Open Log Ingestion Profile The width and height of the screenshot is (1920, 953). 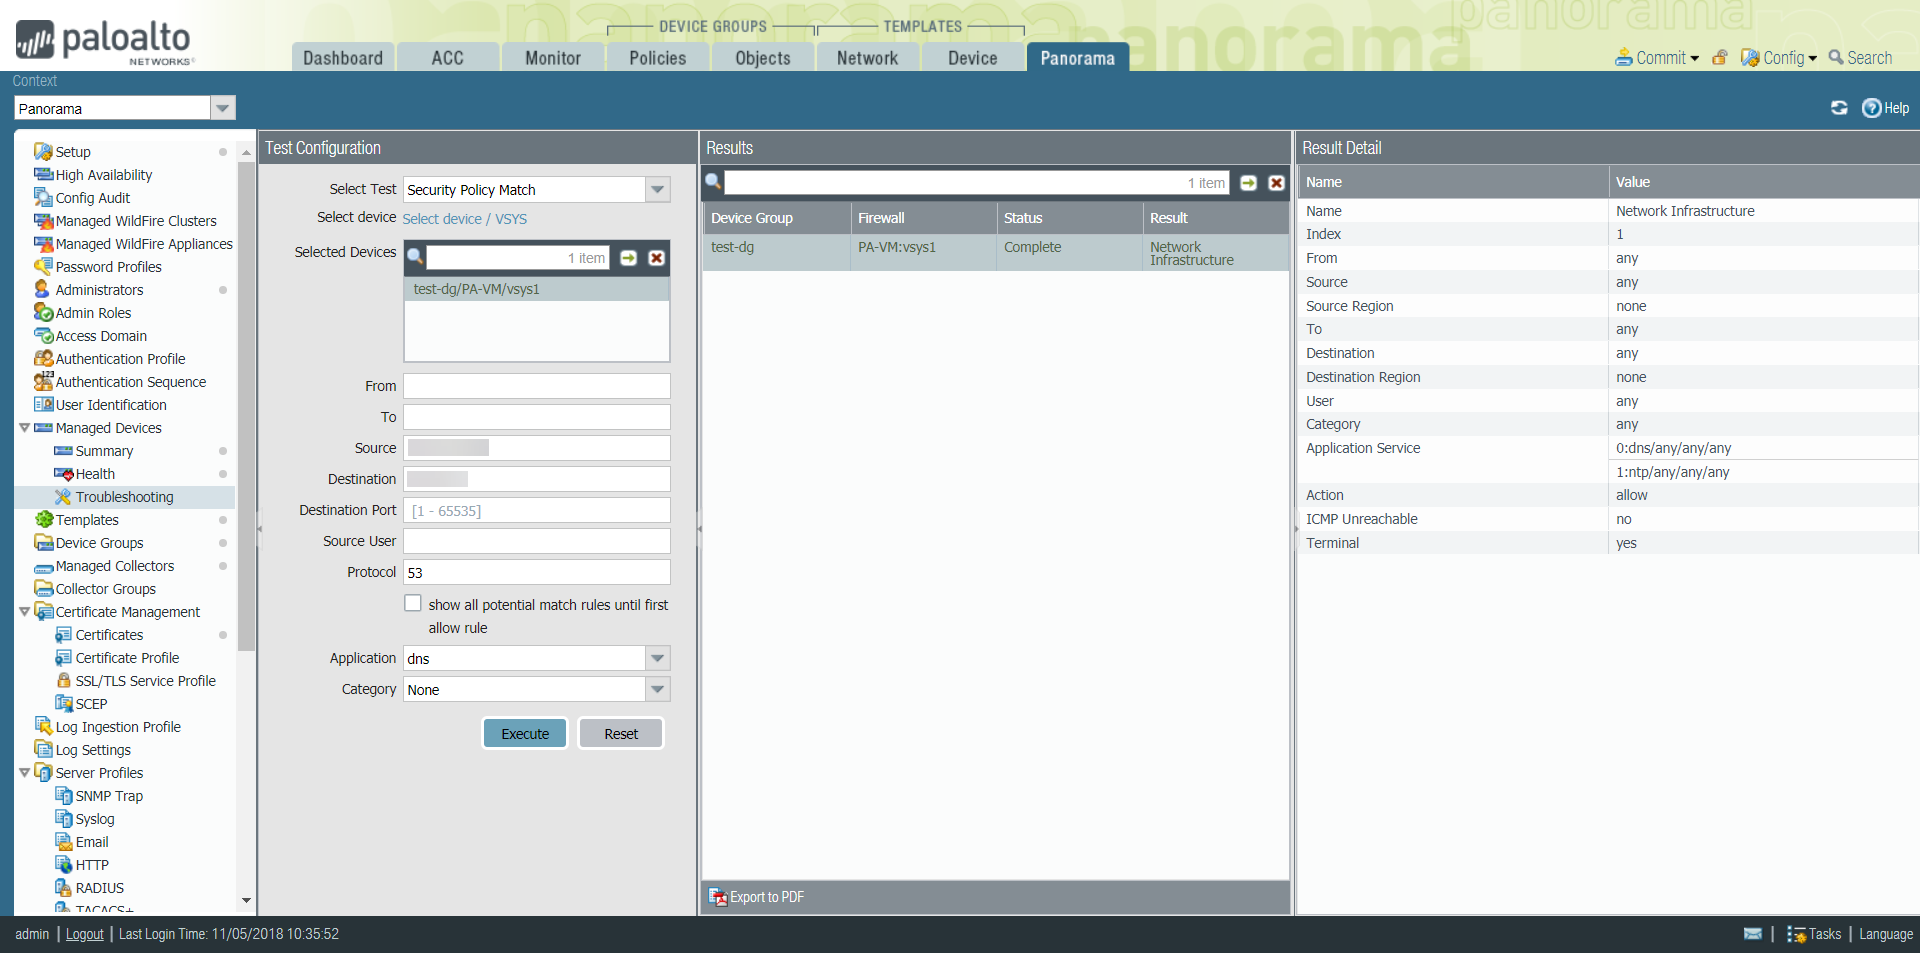click(x=118, y=727)
